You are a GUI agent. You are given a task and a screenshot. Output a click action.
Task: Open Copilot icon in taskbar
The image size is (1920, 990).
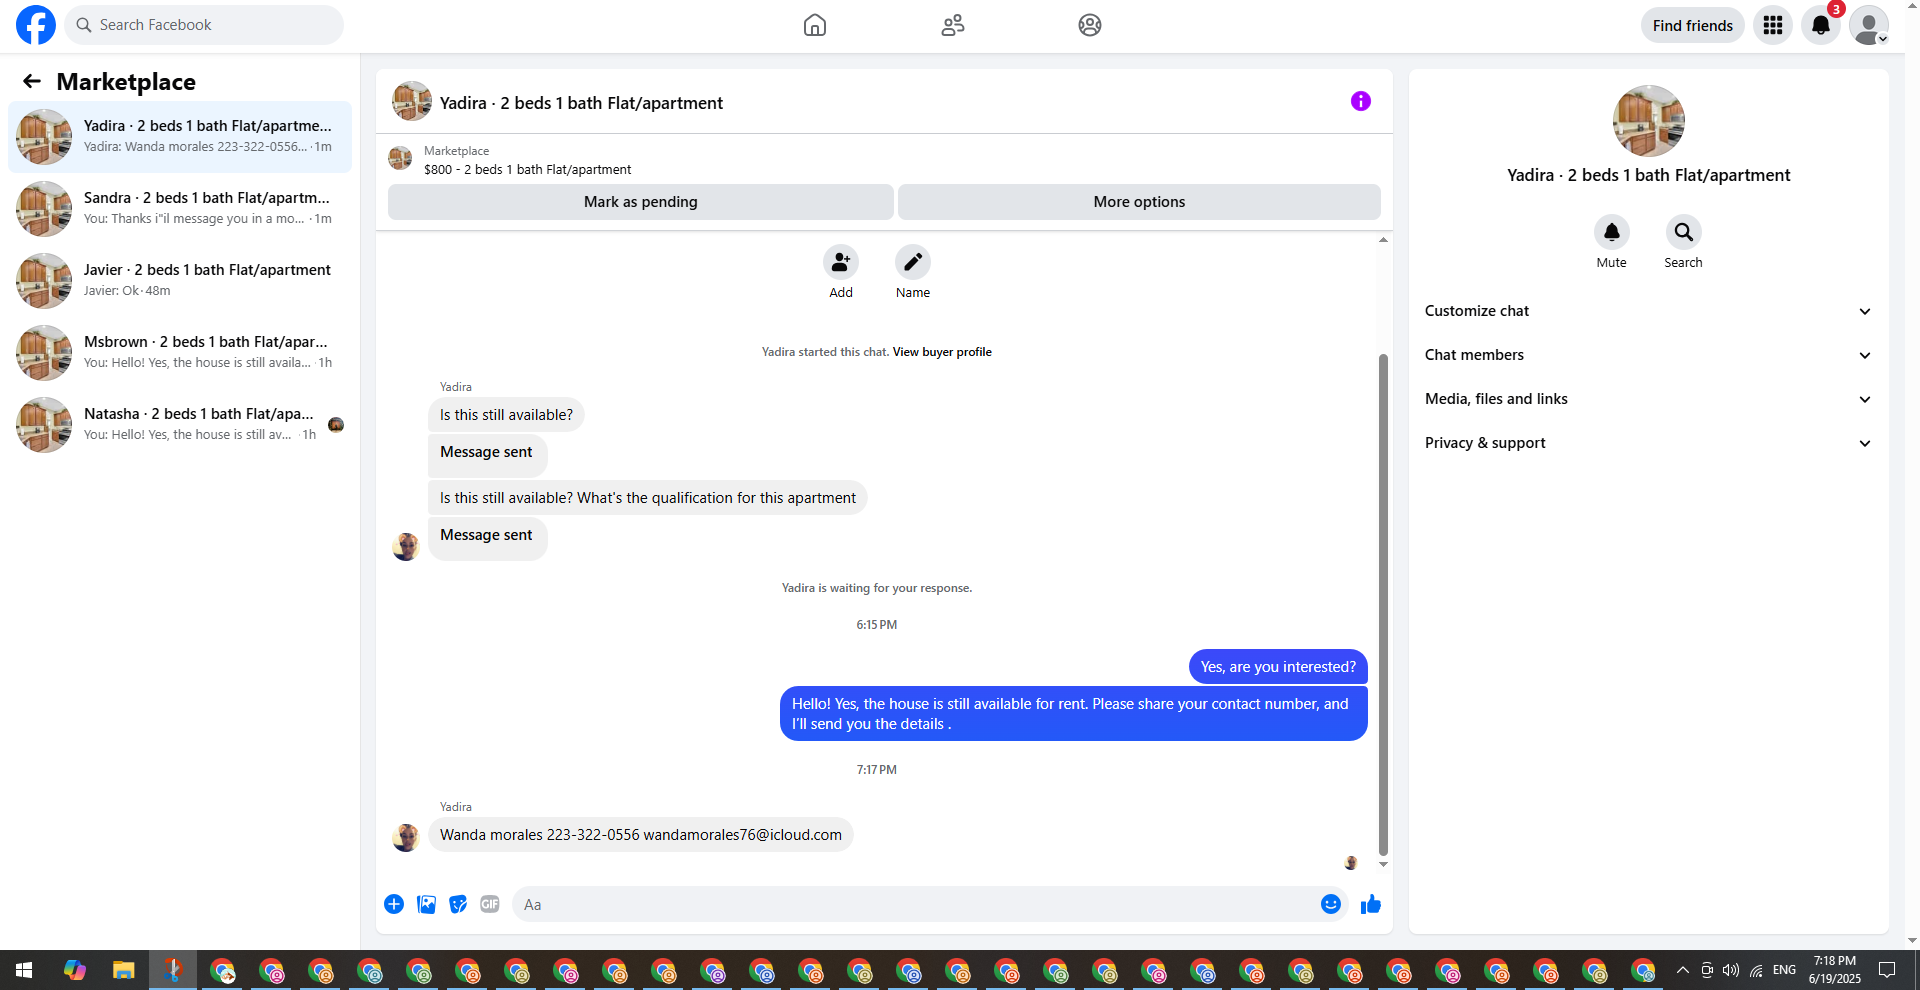tap(74, 970)
